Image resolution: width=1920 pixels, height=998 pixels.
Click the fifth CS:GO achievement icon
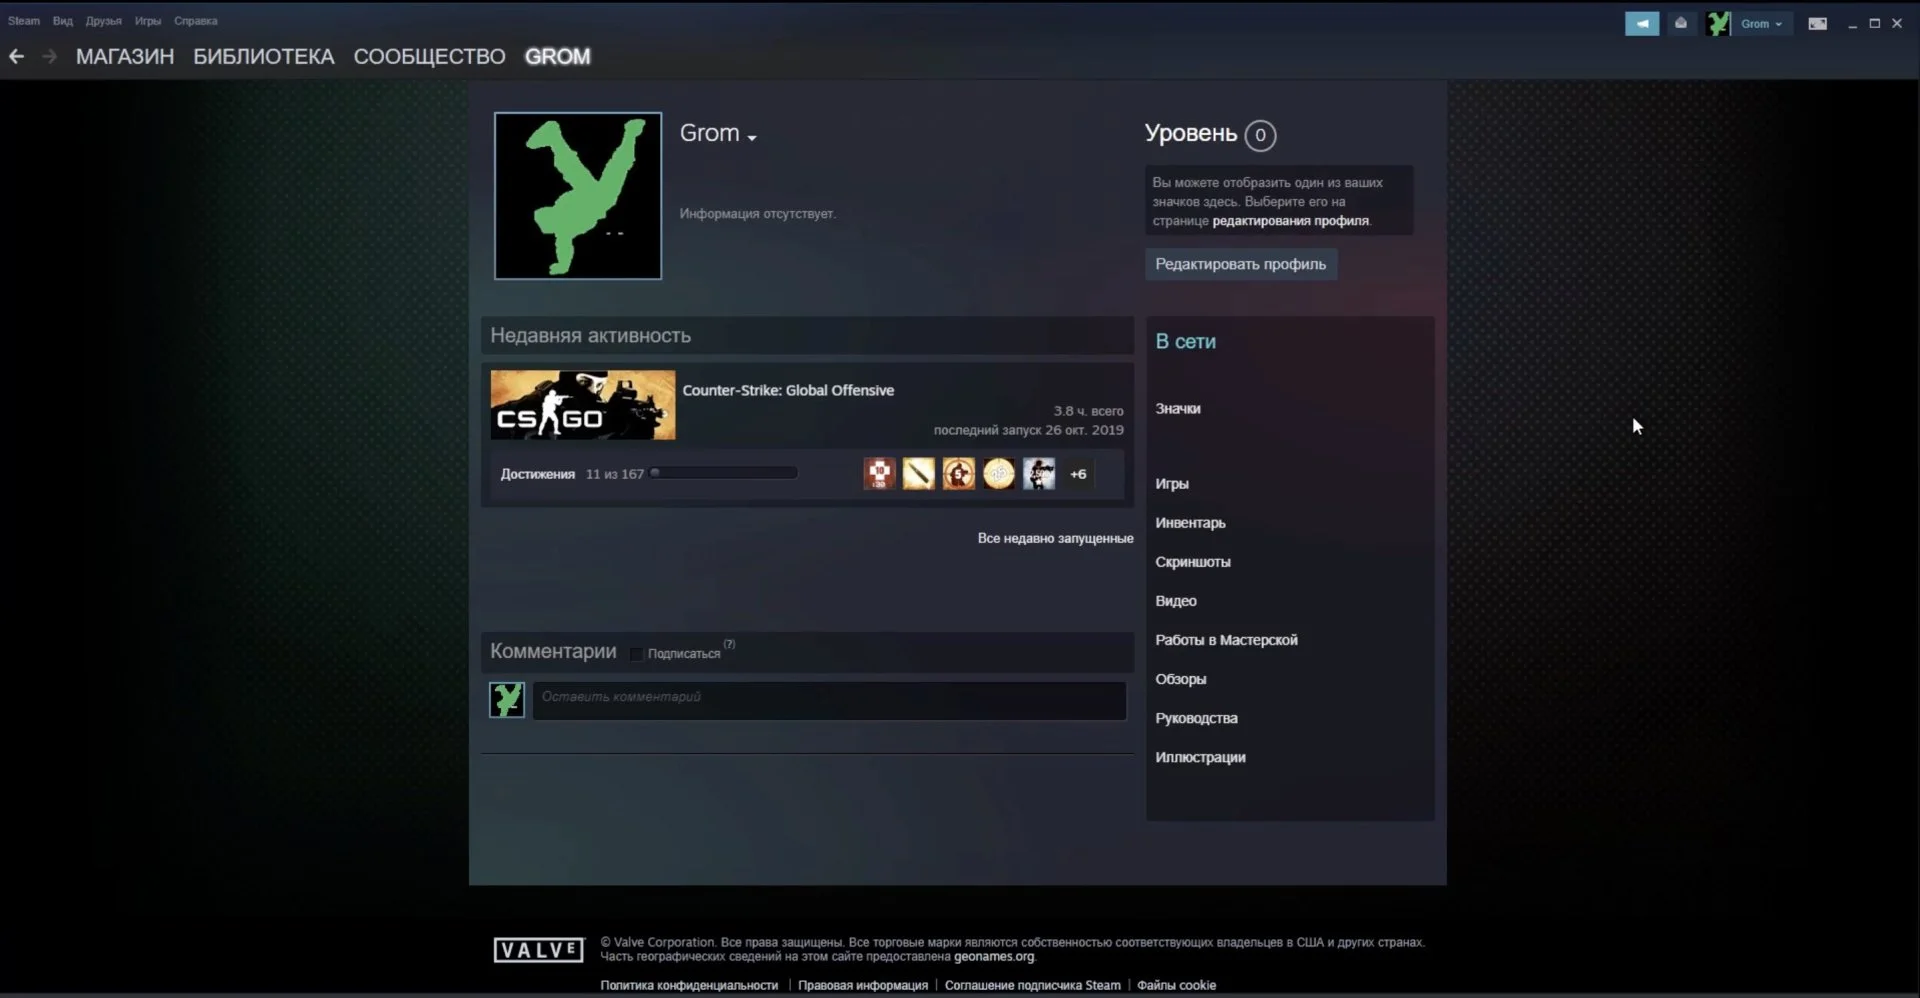[x=1038, y=474]
